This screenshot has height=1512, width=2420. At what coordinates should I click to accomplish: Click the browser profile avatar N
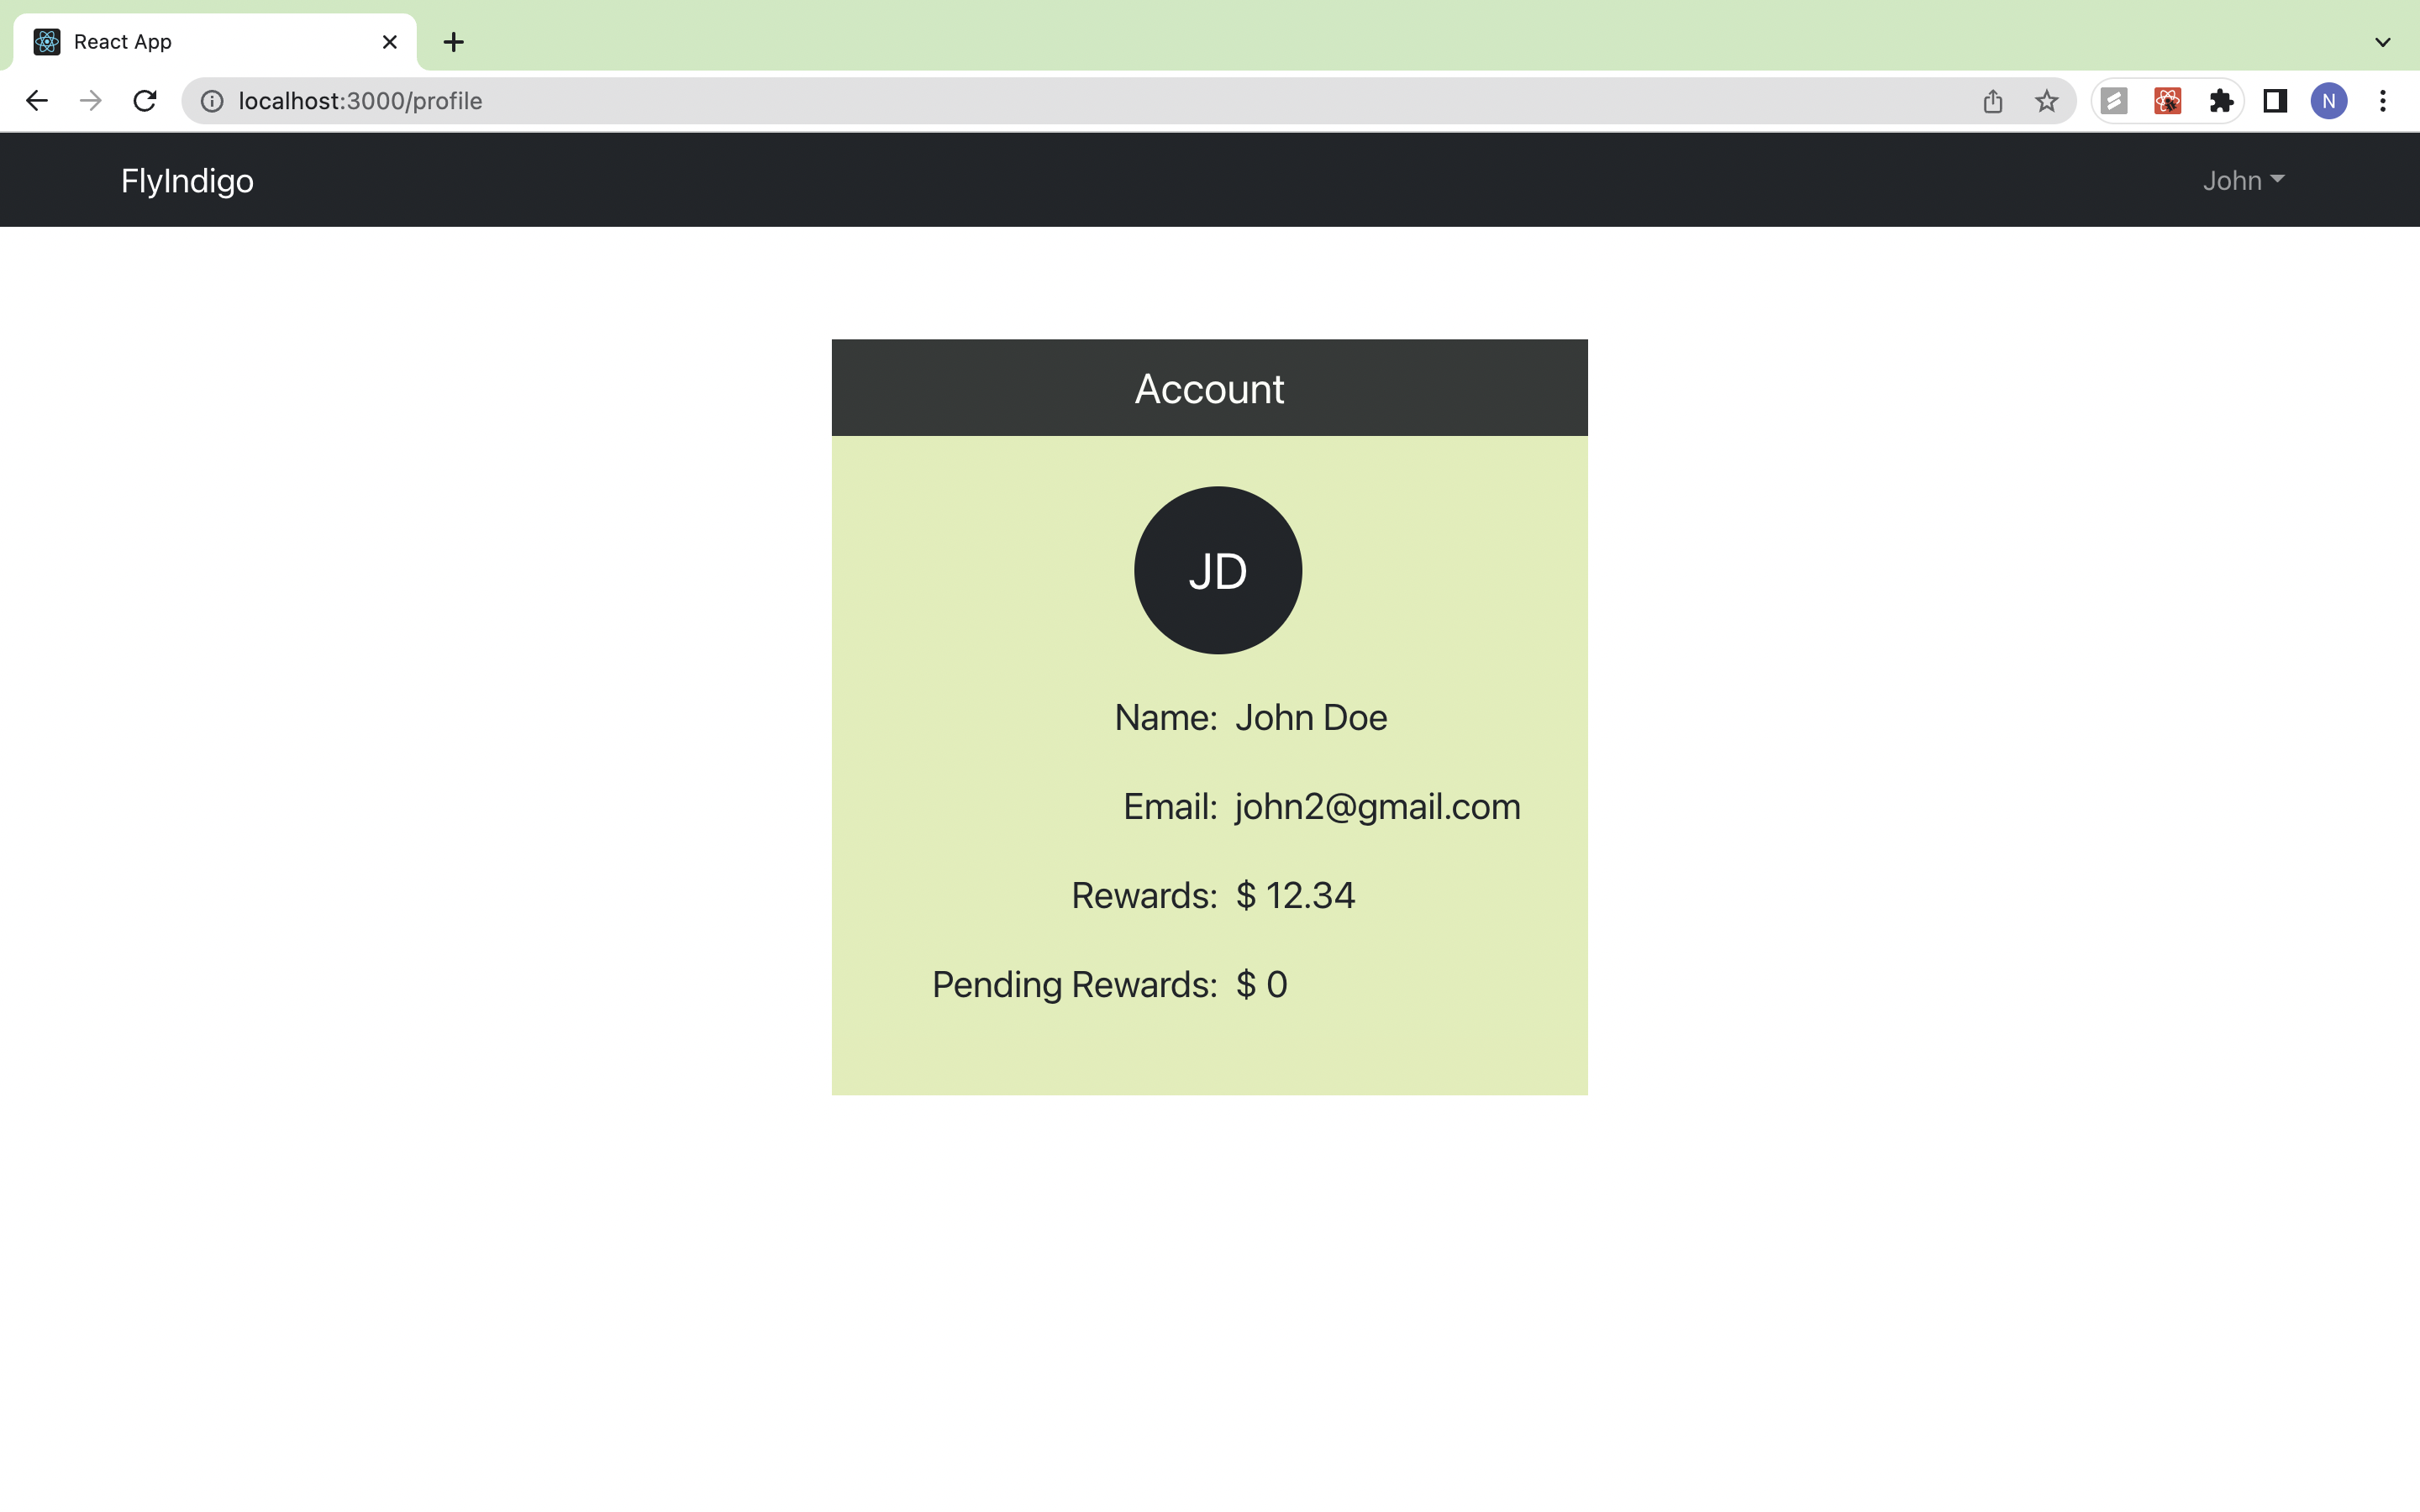coord(2328,100)
